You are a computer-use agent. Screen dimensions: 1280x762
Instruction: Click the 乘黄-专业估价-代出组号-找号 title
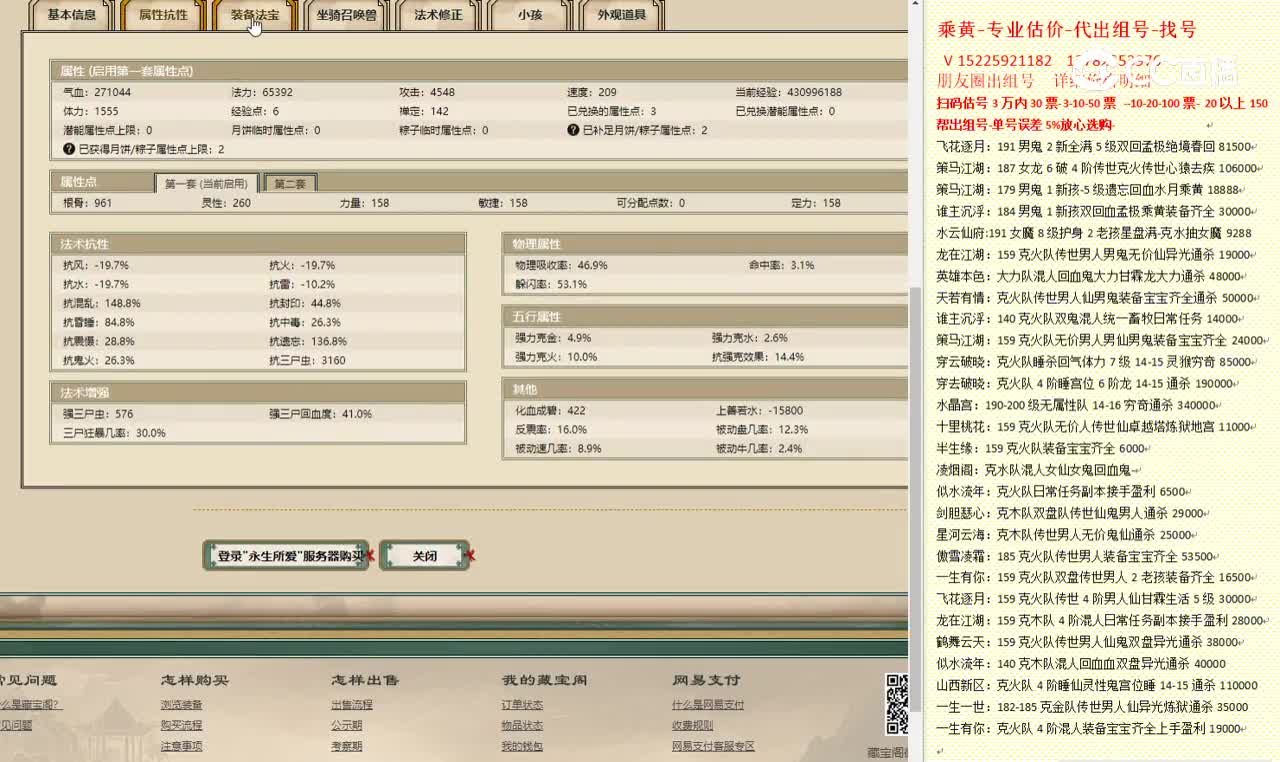1067,31
